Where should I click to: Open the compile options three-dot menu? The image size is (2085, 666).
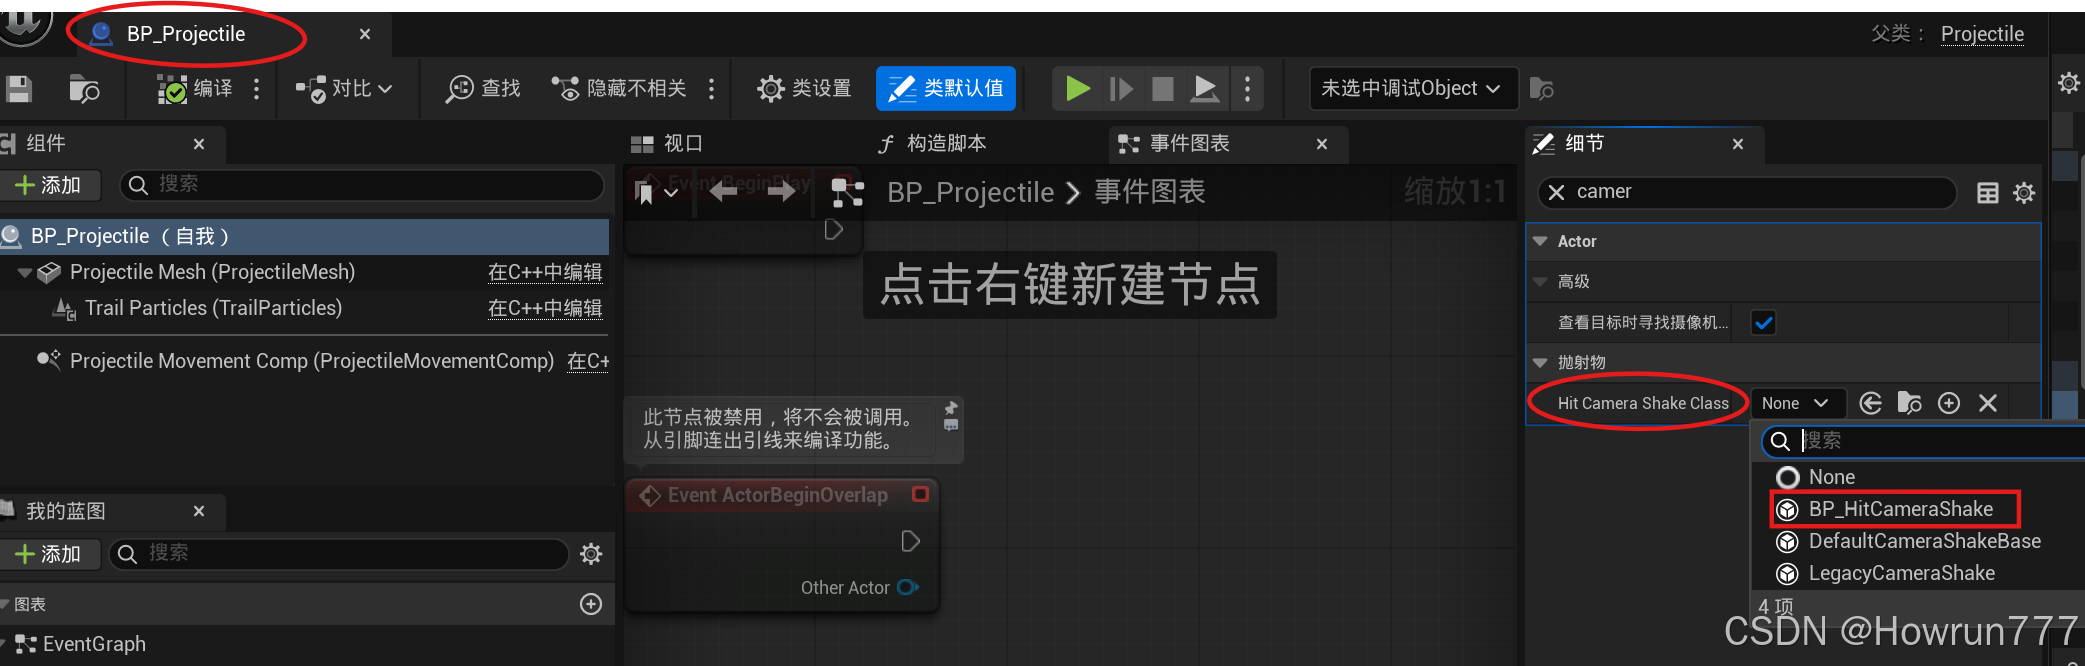coord(257,89)
